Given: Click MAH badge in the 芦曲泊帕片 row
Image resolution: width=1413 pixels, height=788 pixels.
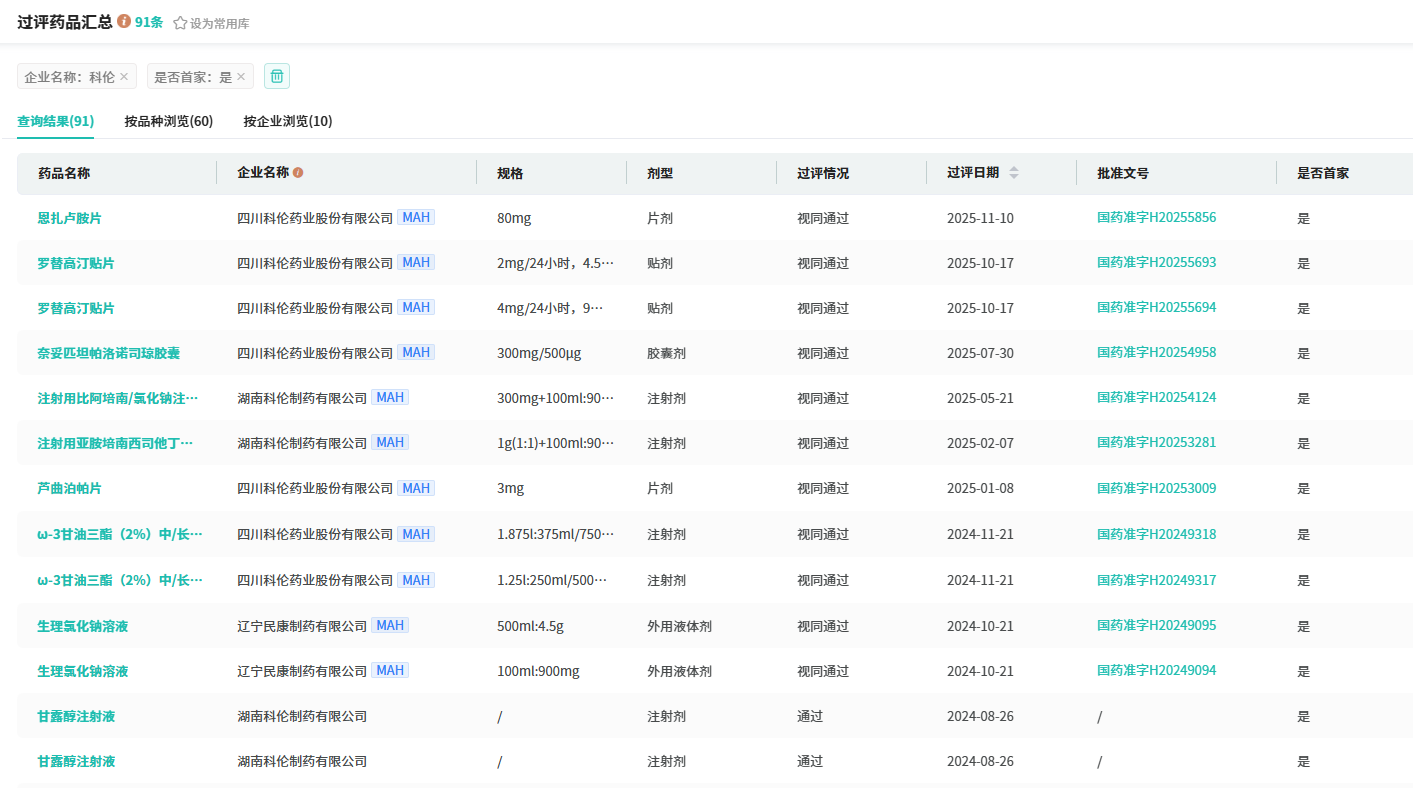Looking at the screenshot, I should (x=416, y=488).
